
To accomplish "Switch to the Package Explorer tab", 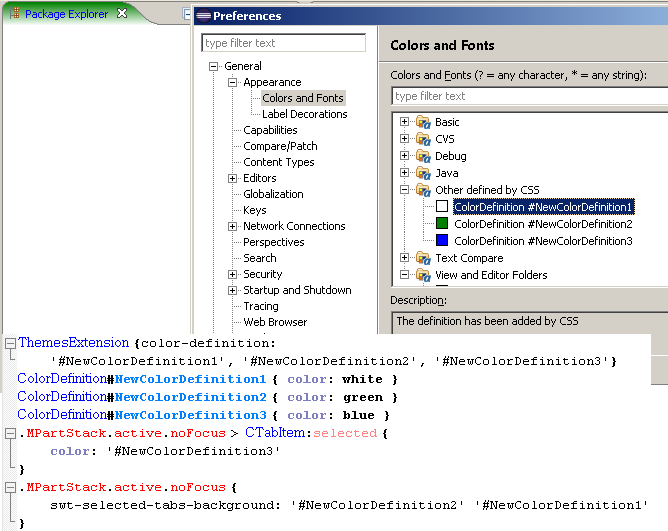I will coord(66,14).
